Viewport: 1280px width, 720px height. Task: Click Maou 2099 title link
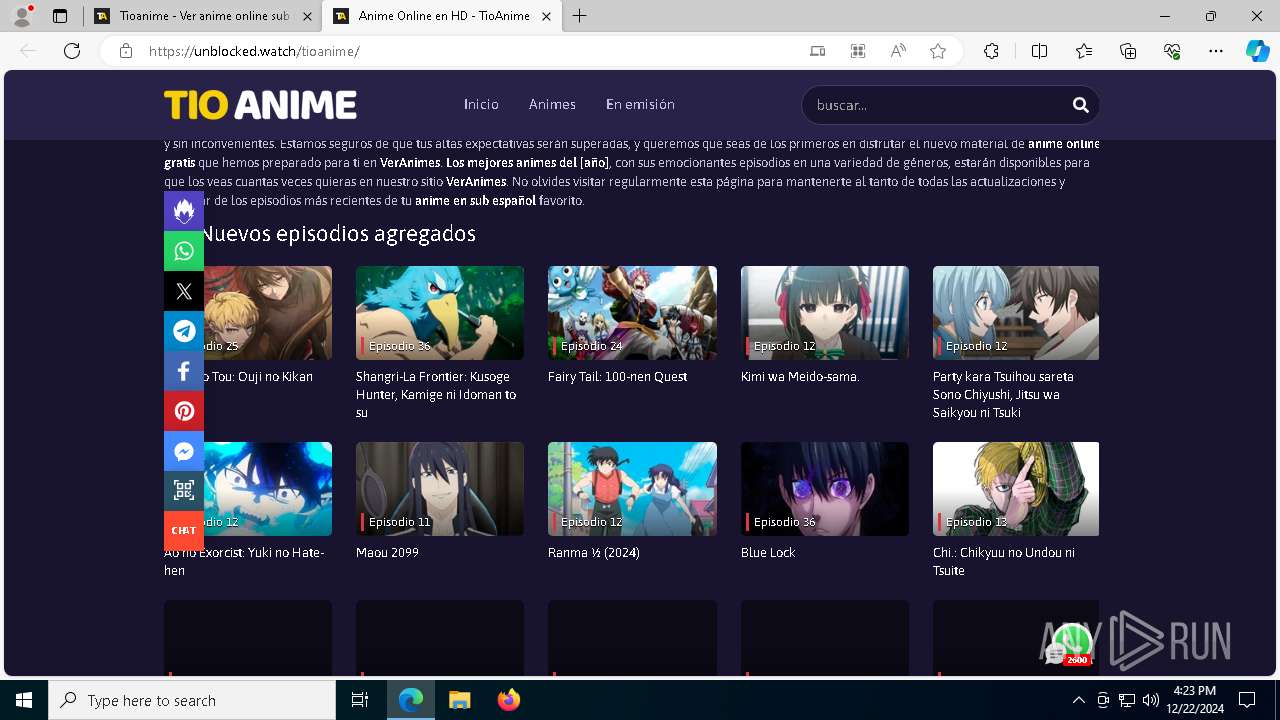(x=387, y=553)
